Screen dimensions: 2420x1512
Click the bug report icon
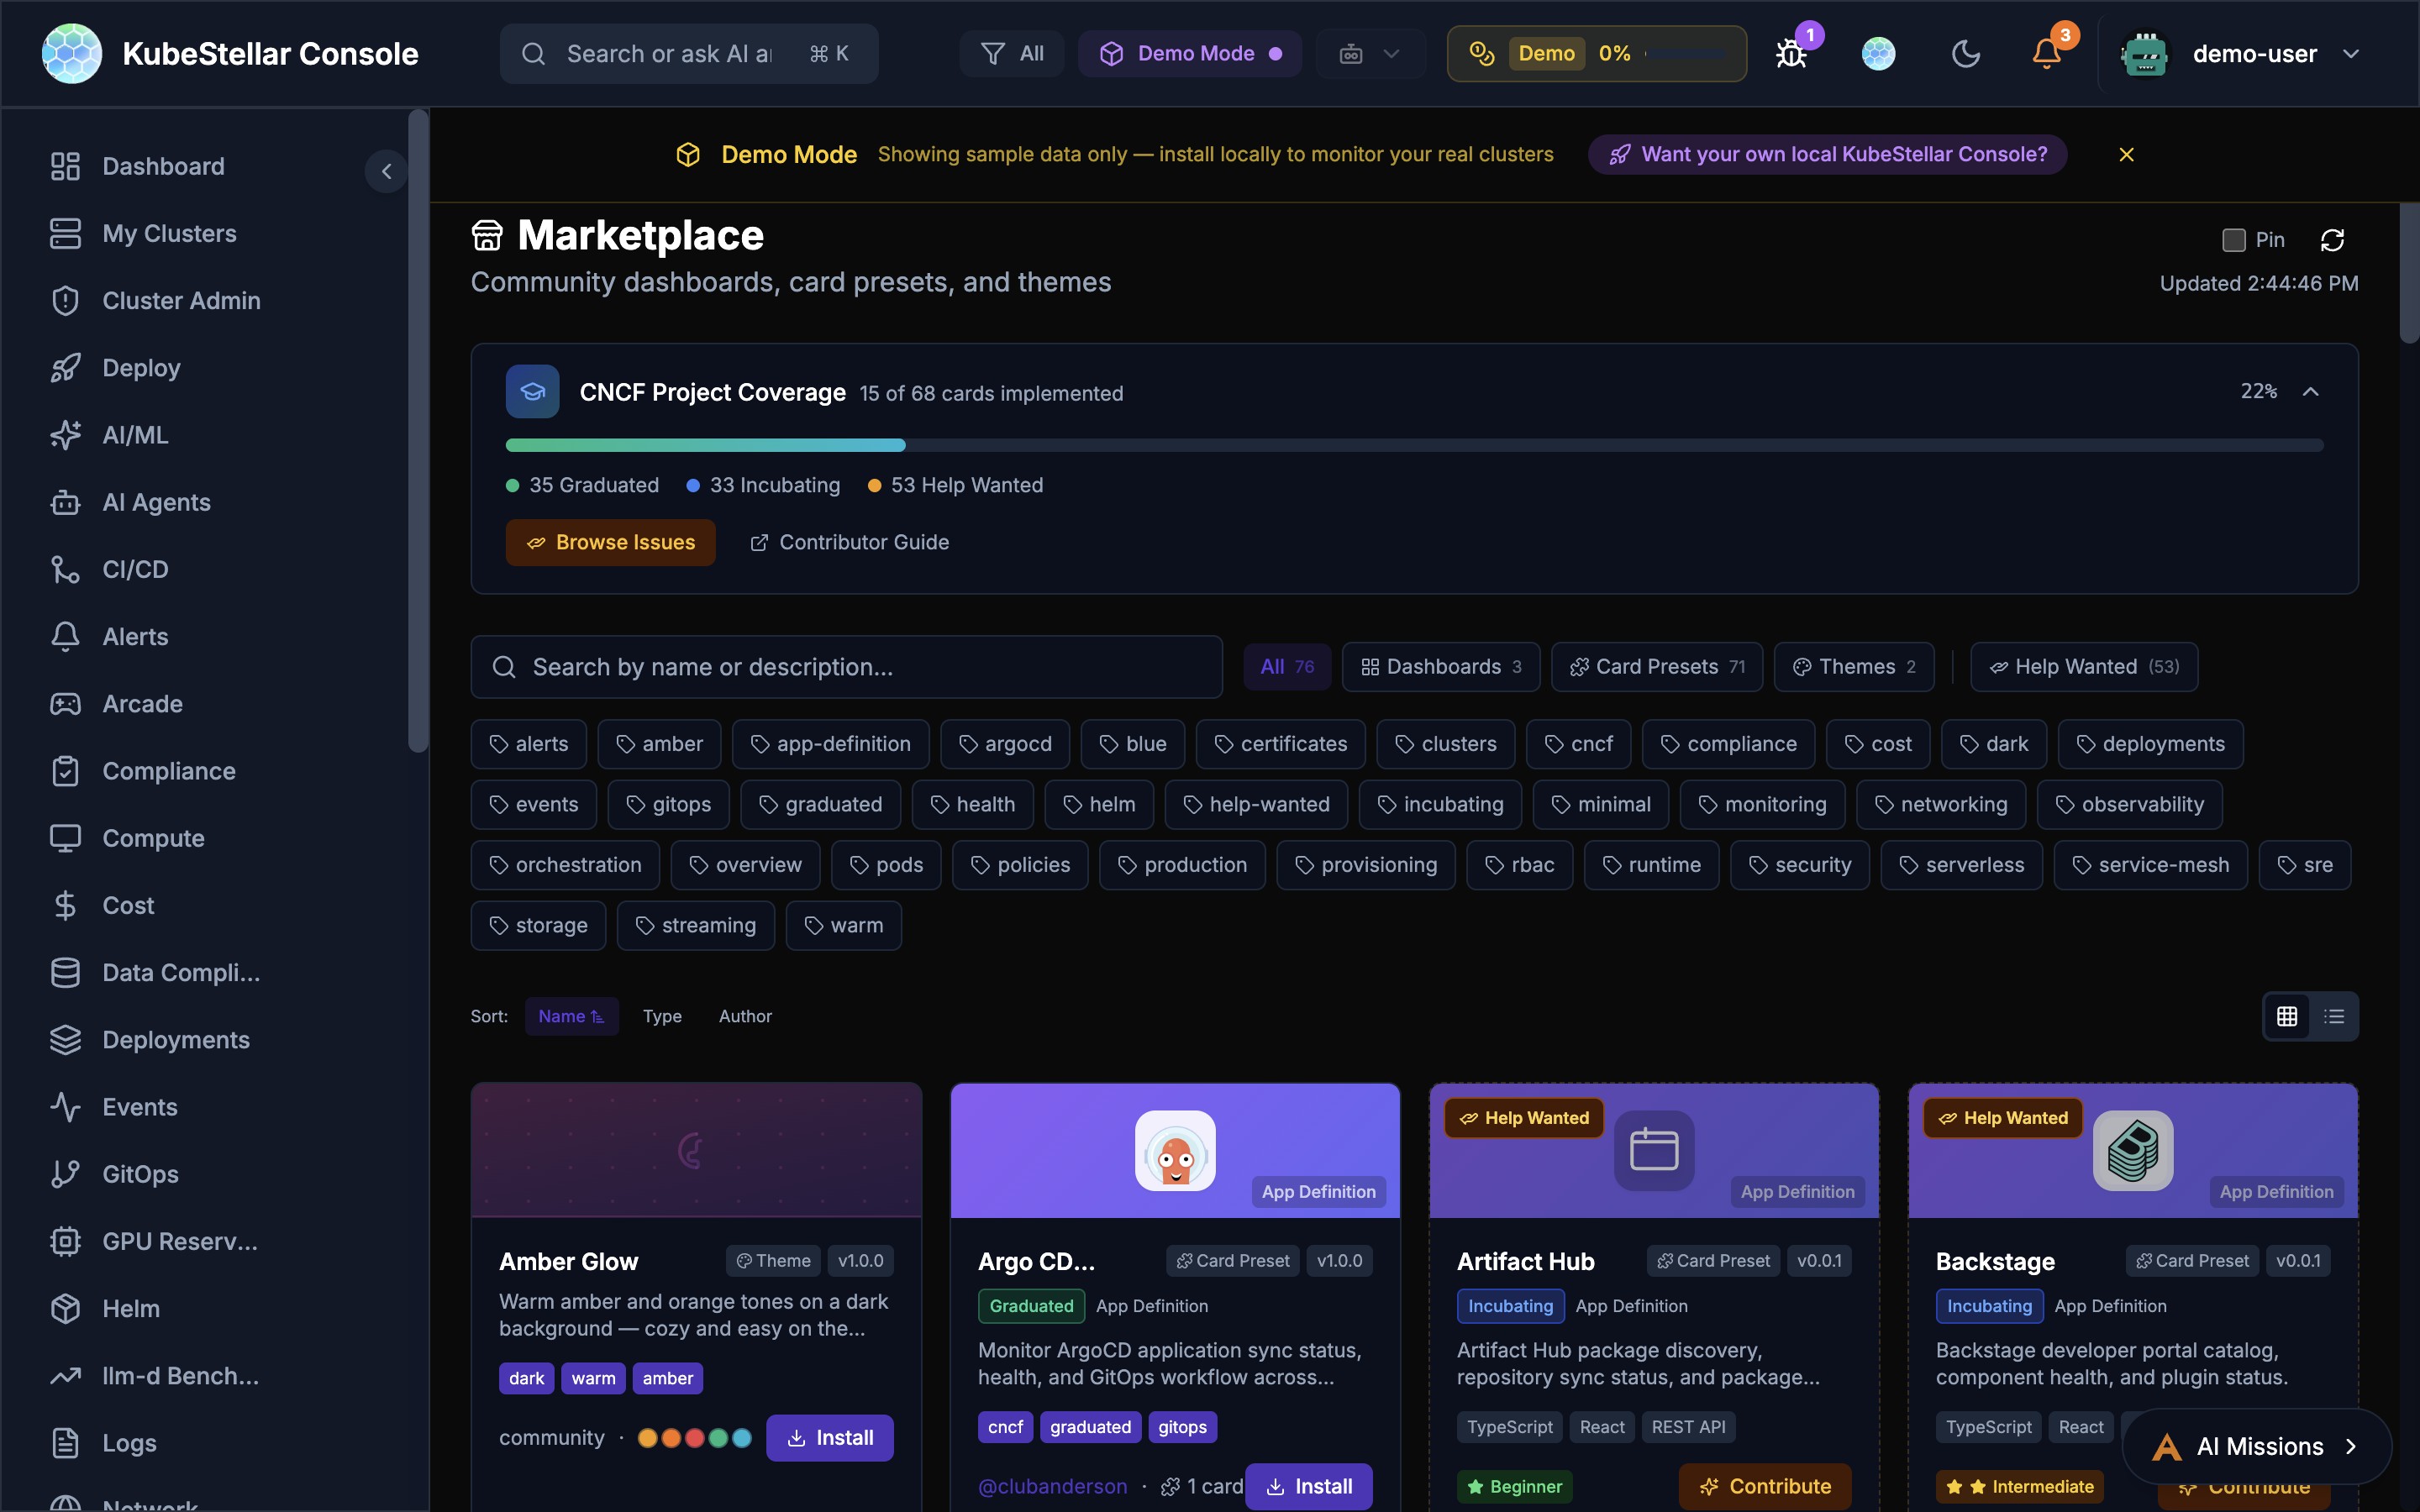[x=1791, y=53]
